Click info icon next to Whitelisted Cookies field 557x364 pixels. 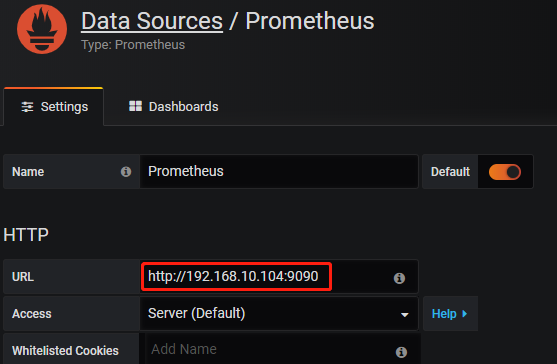tap(401, 352)
